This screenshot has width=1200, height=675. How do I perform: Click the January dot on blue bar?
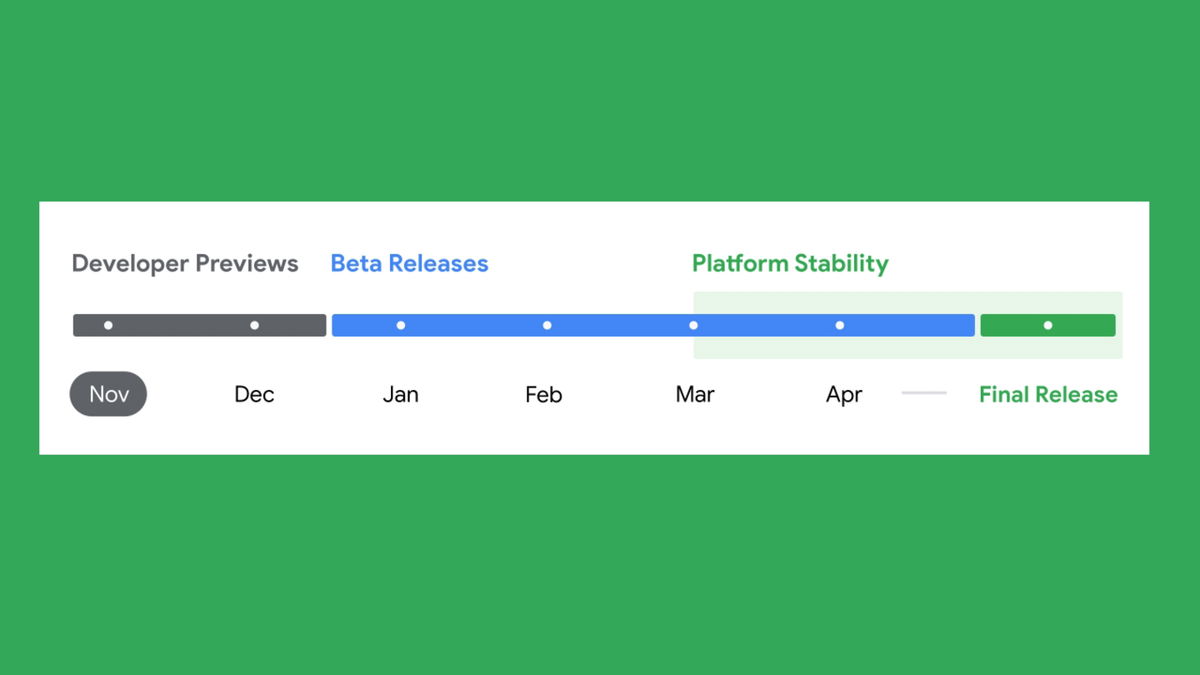pos(400,325)
